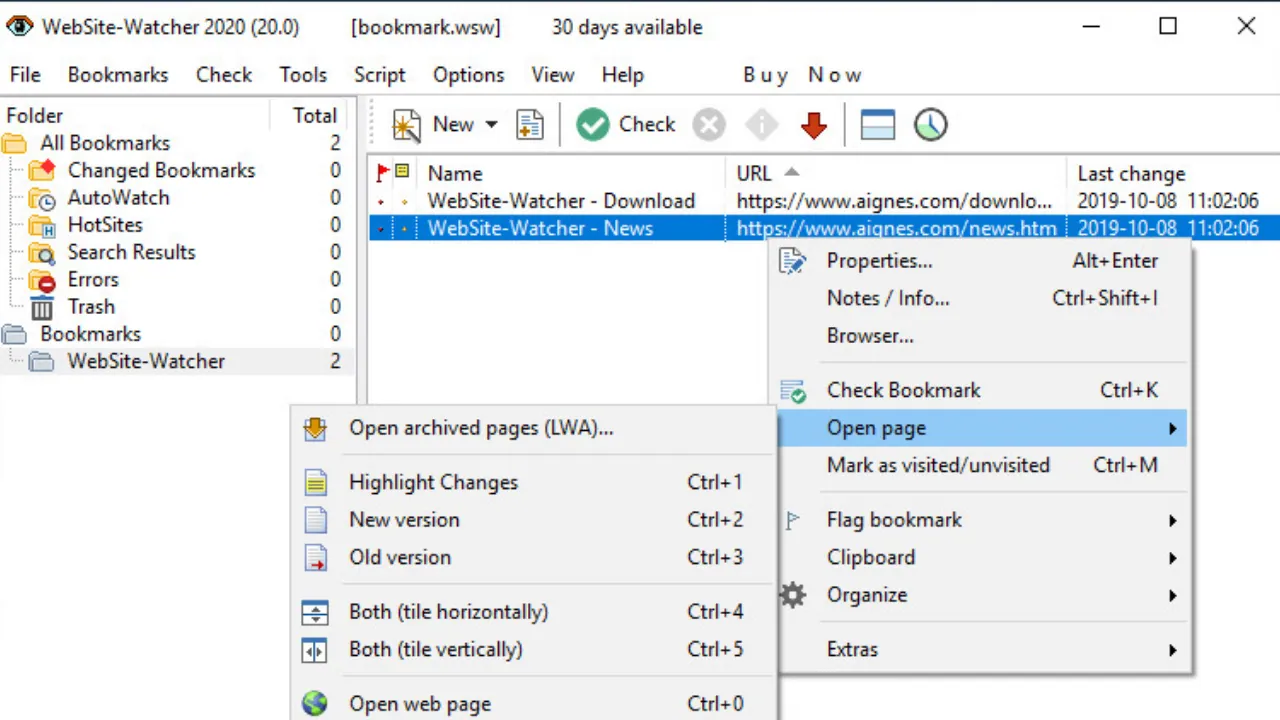Choose New version in the submenu
The image size is (1280, 720).
(533, 520)
